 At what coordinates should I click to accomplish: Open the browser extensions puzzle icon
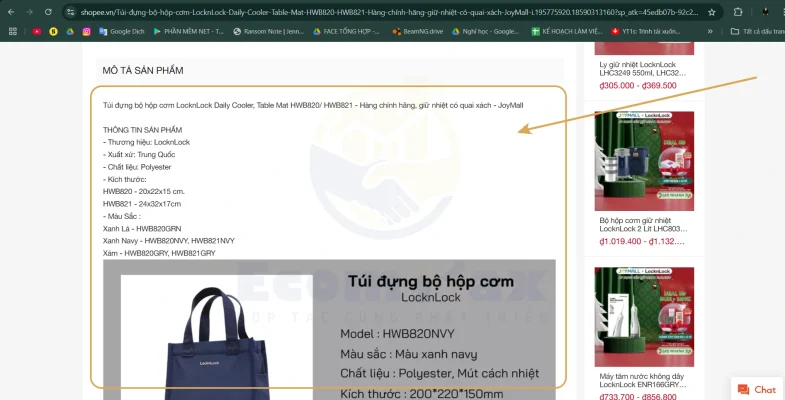coord(737,12)
